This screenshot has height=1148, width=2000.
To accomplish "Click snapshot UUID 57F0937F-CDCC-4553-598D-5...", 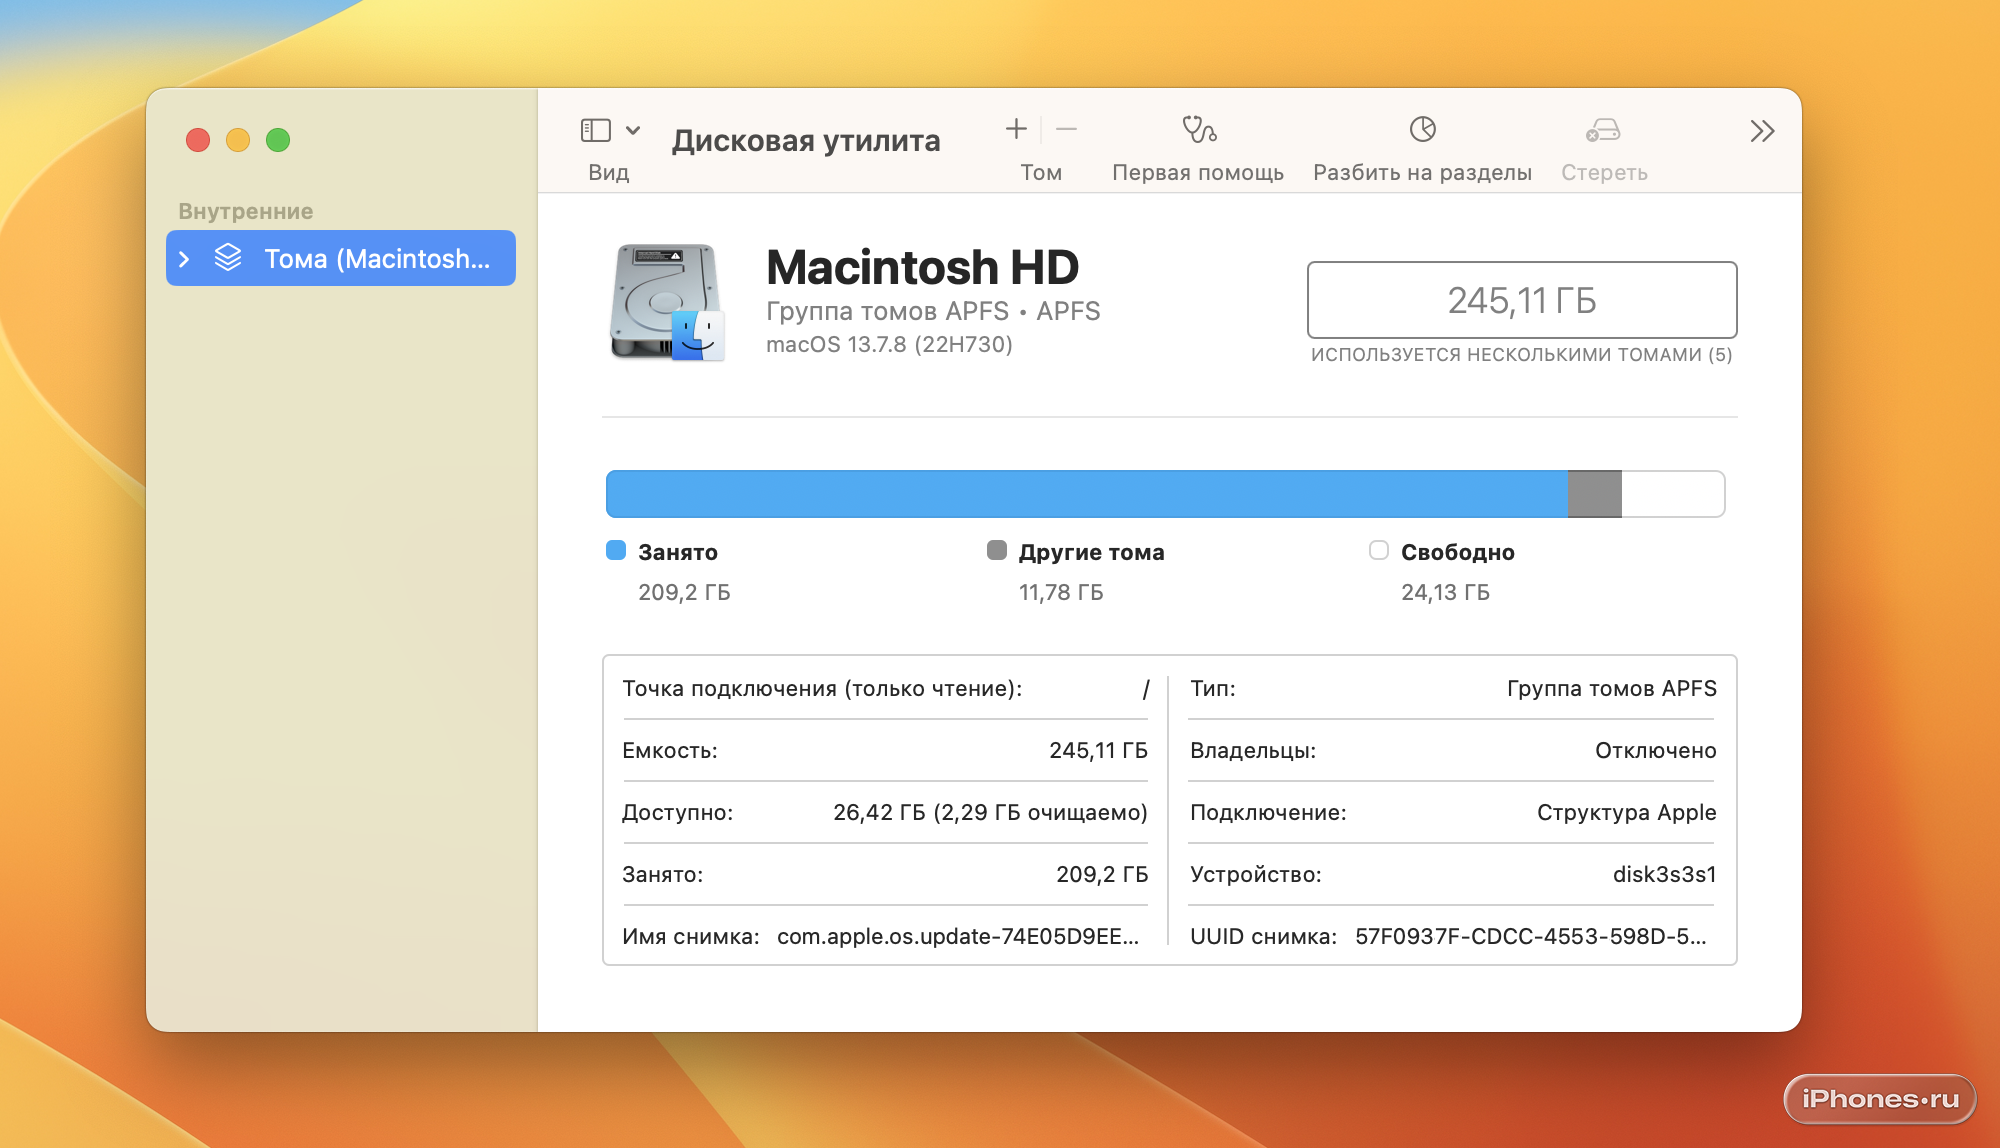I will coord(1531,937).
